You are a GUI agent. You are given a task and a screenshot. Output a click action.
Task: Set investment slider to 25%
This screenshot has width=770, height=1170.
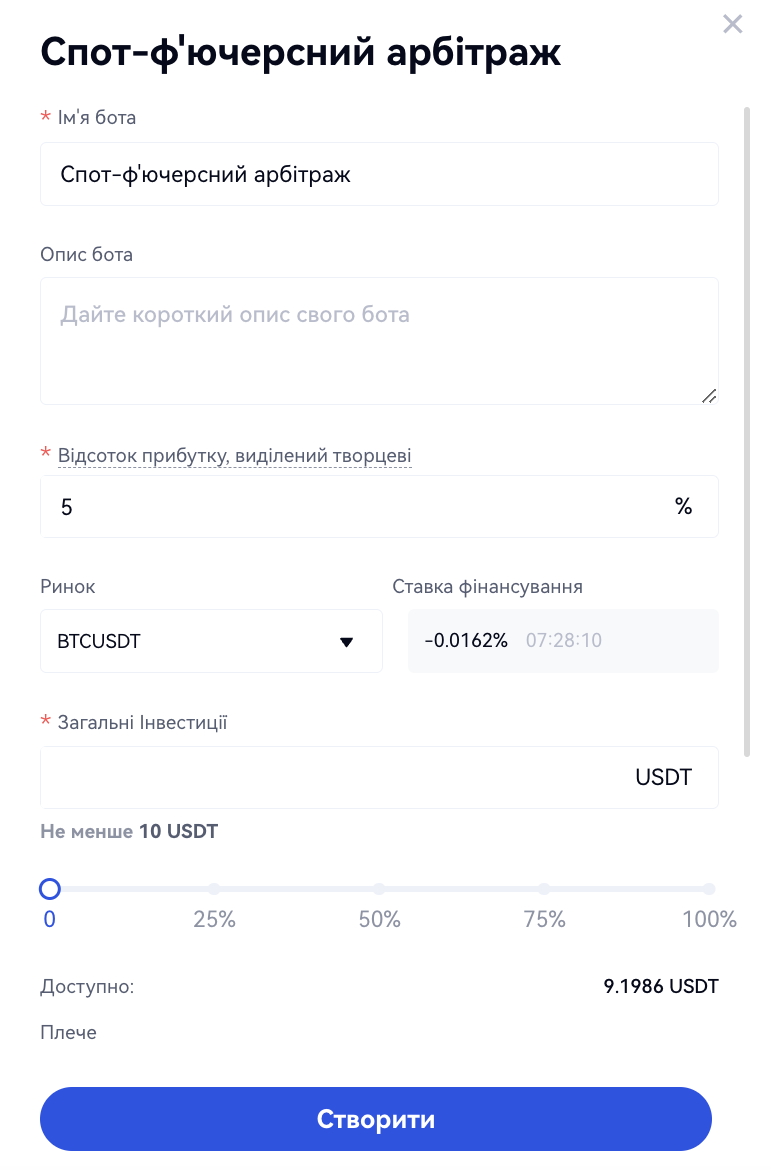pyautogui.click(x=214, y=889)
